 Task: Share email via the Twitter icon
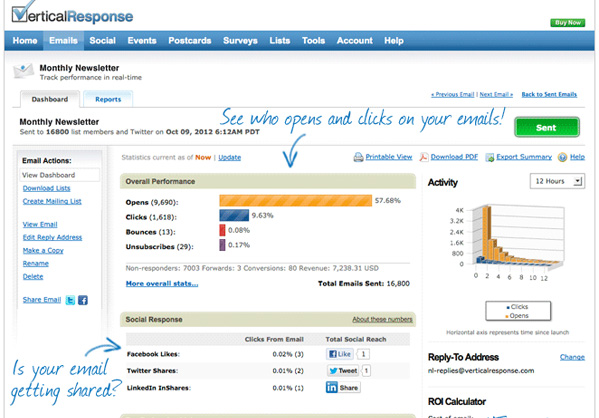coord(70,300)
